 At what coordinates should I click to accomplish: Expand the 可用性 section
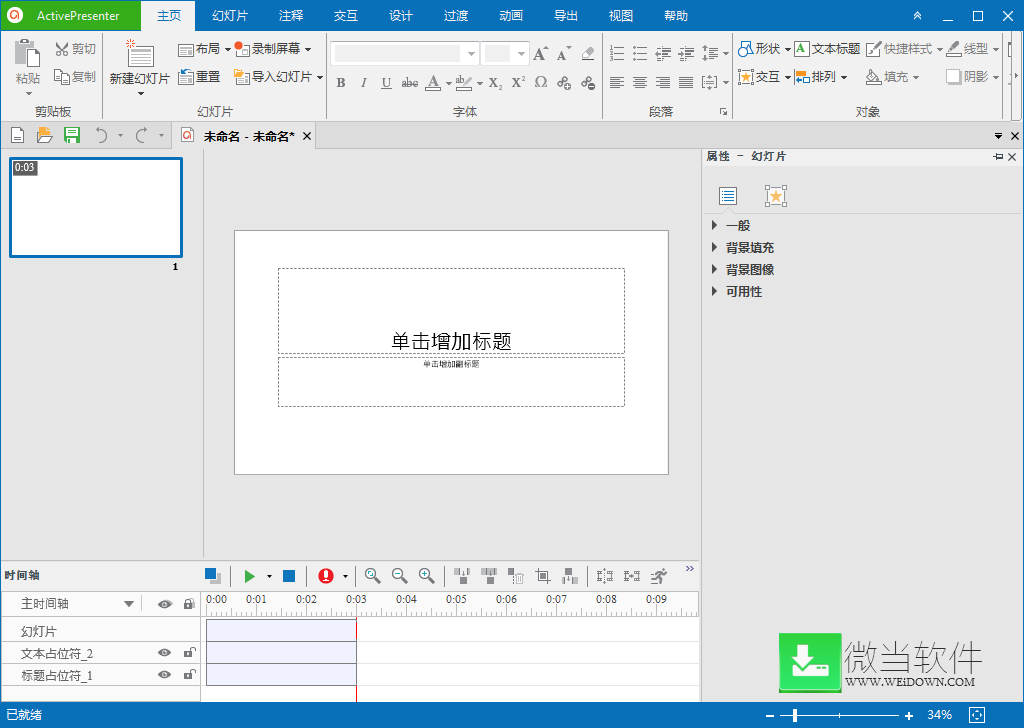tap(714, 291)
